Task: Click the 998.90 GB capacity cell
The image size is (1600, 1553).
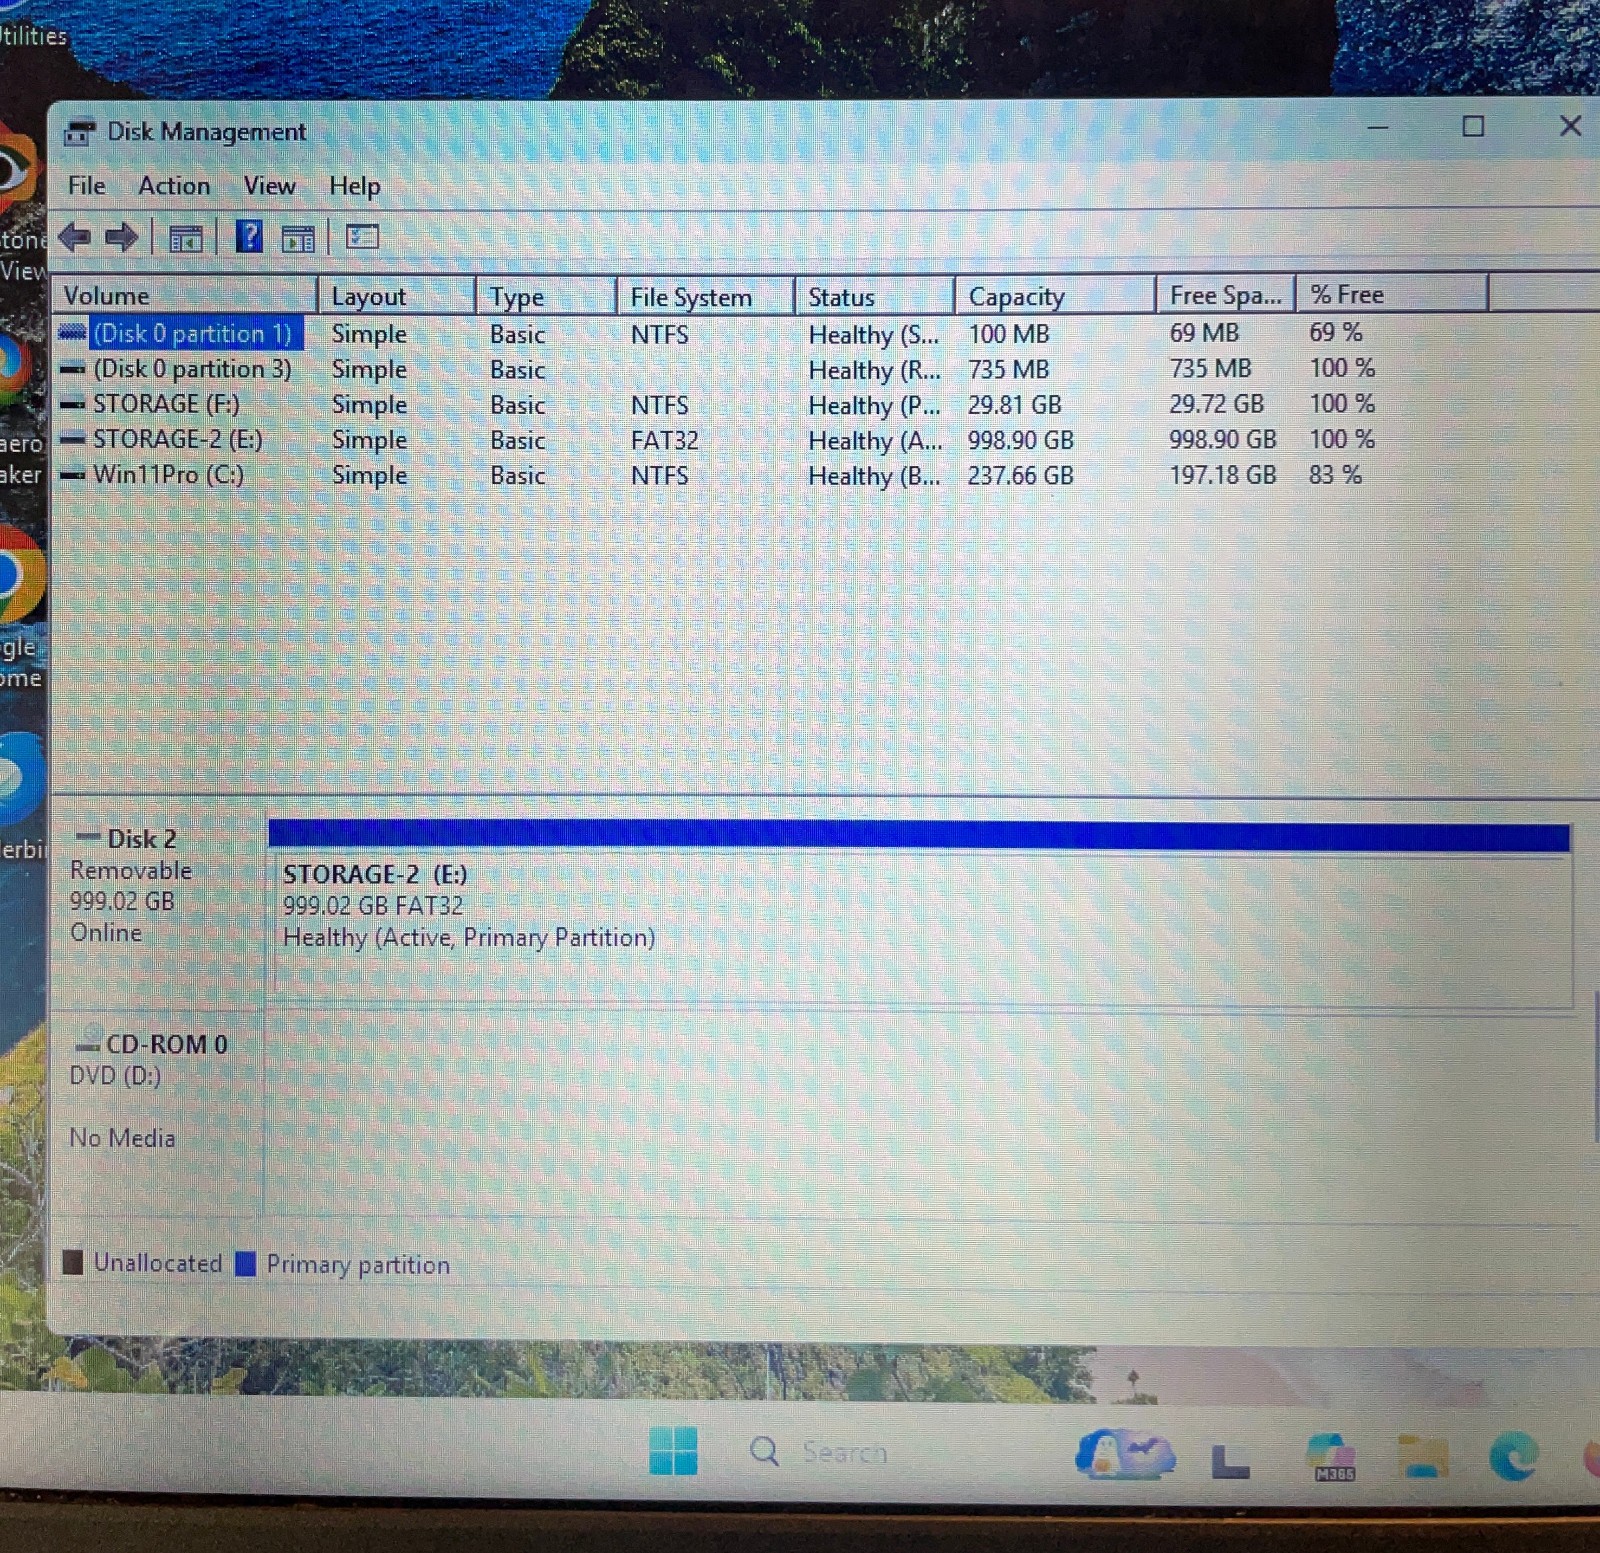Action: point(1020,440)
